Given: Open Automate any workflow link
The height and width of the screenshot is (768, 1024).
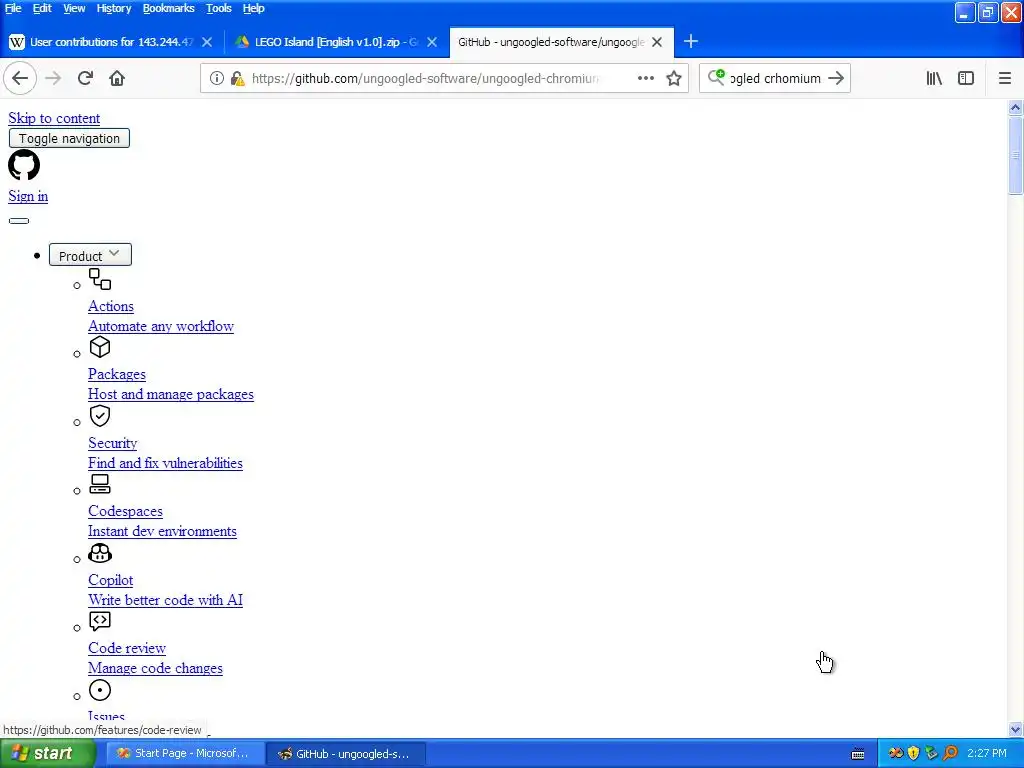Looking at the screenshot, I should point(161,326).
